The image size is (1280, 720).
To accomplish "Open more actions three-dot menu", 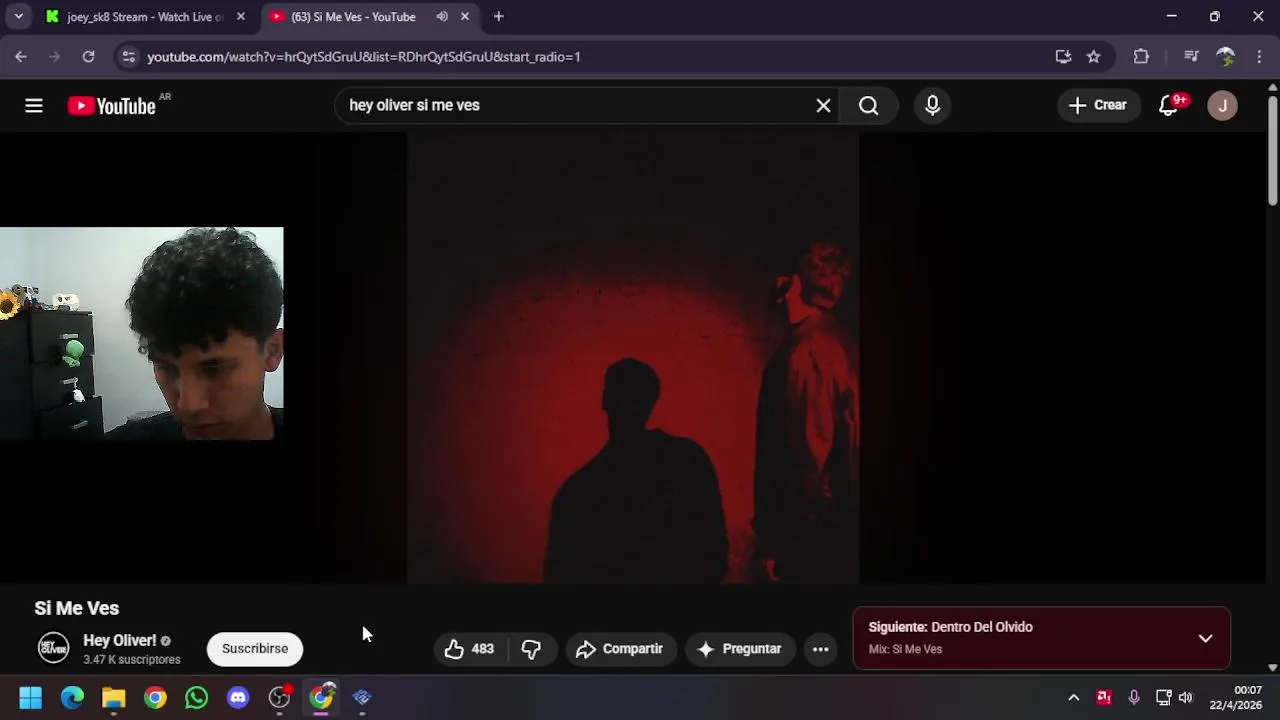I will pyautogui.click(x=820, y=649).
